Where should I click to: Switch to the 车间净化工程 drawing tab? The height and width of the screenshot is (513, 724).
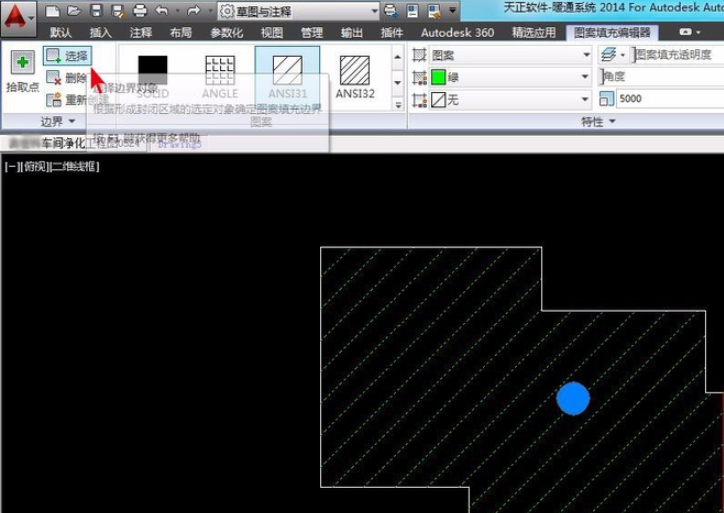coord(76,144)
